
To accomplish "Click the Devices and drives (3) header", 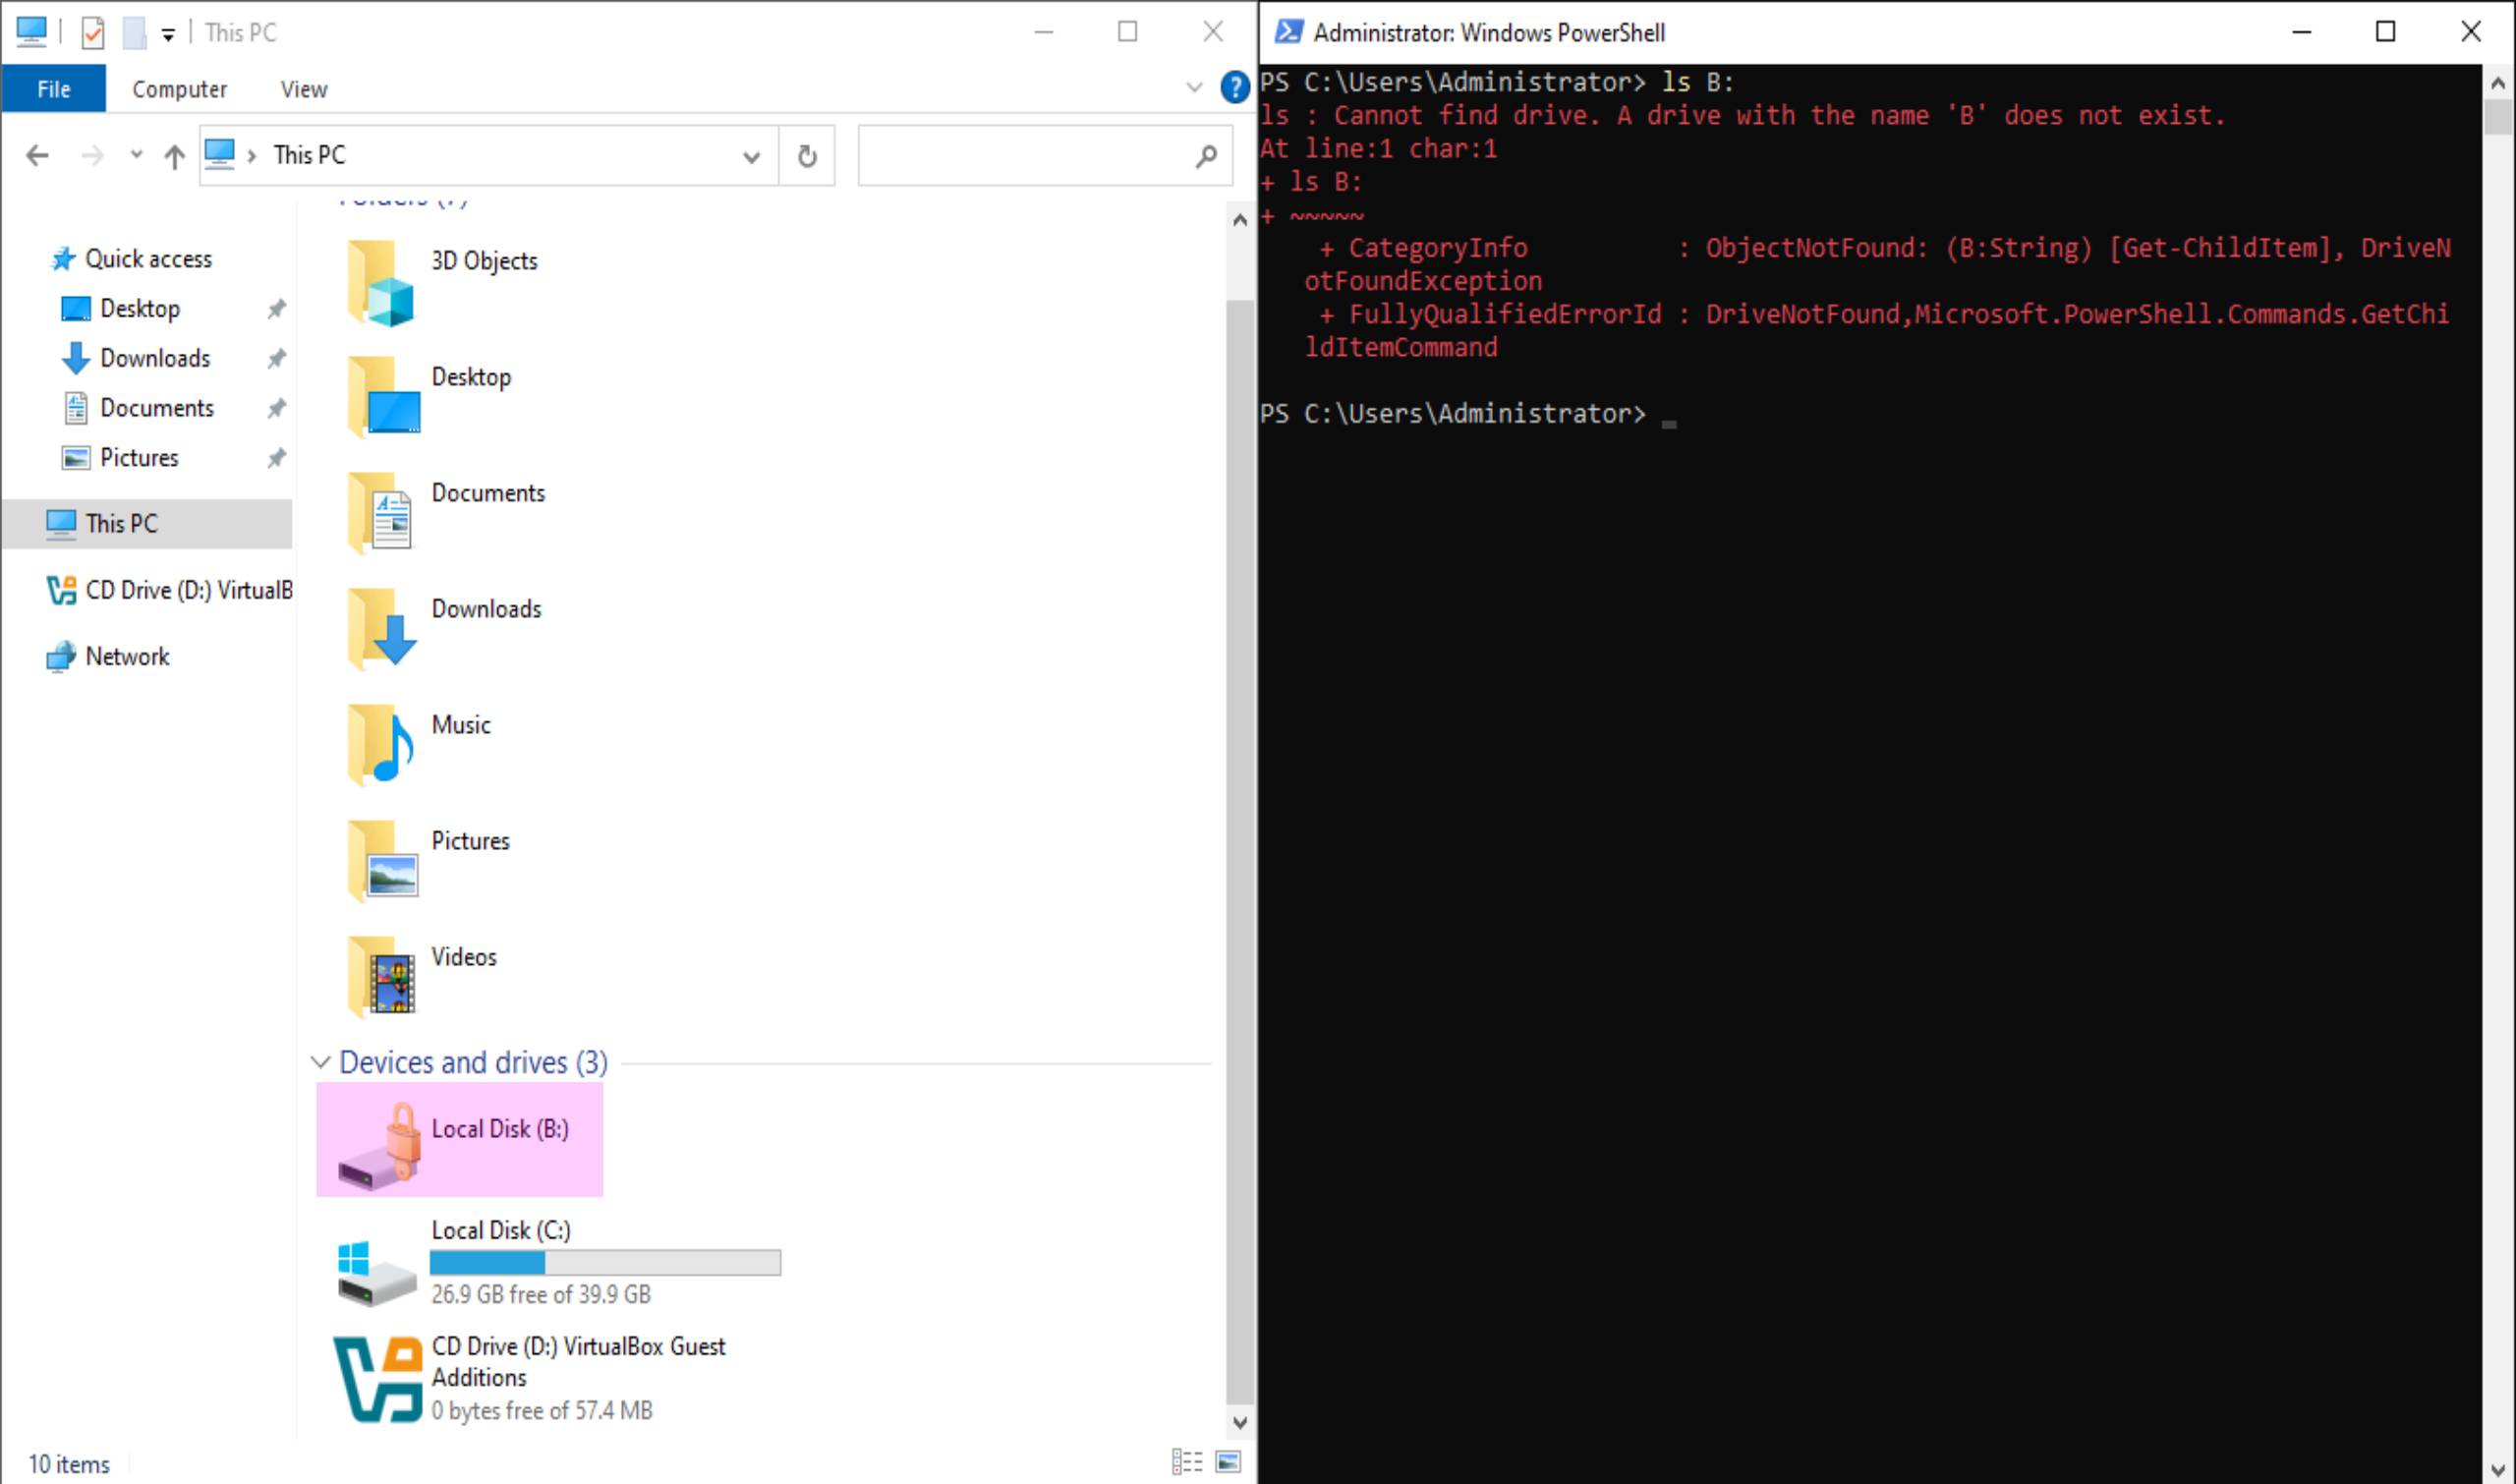I will pyautogui.click(x=473, y=1062).
